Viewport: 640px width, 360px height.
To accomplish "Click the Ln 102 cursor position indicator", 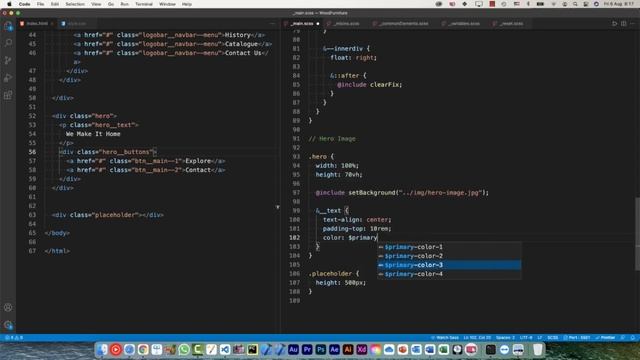I will click(477, 338).
